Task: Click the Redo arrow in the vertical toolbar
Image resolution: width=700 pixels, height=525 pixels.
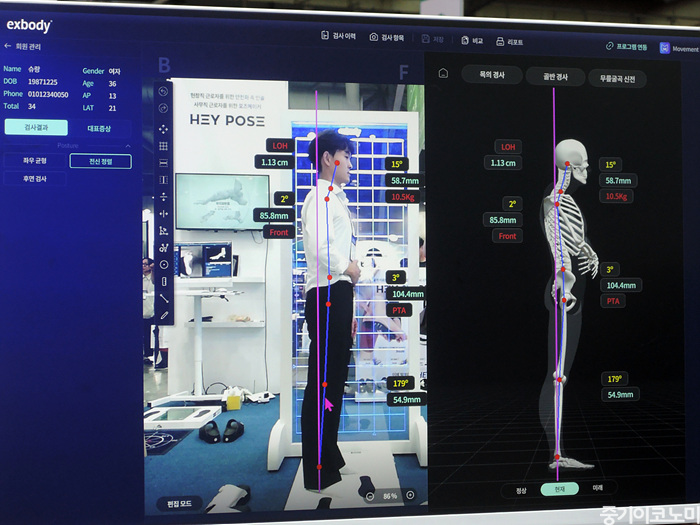Action: click(163, 108)
